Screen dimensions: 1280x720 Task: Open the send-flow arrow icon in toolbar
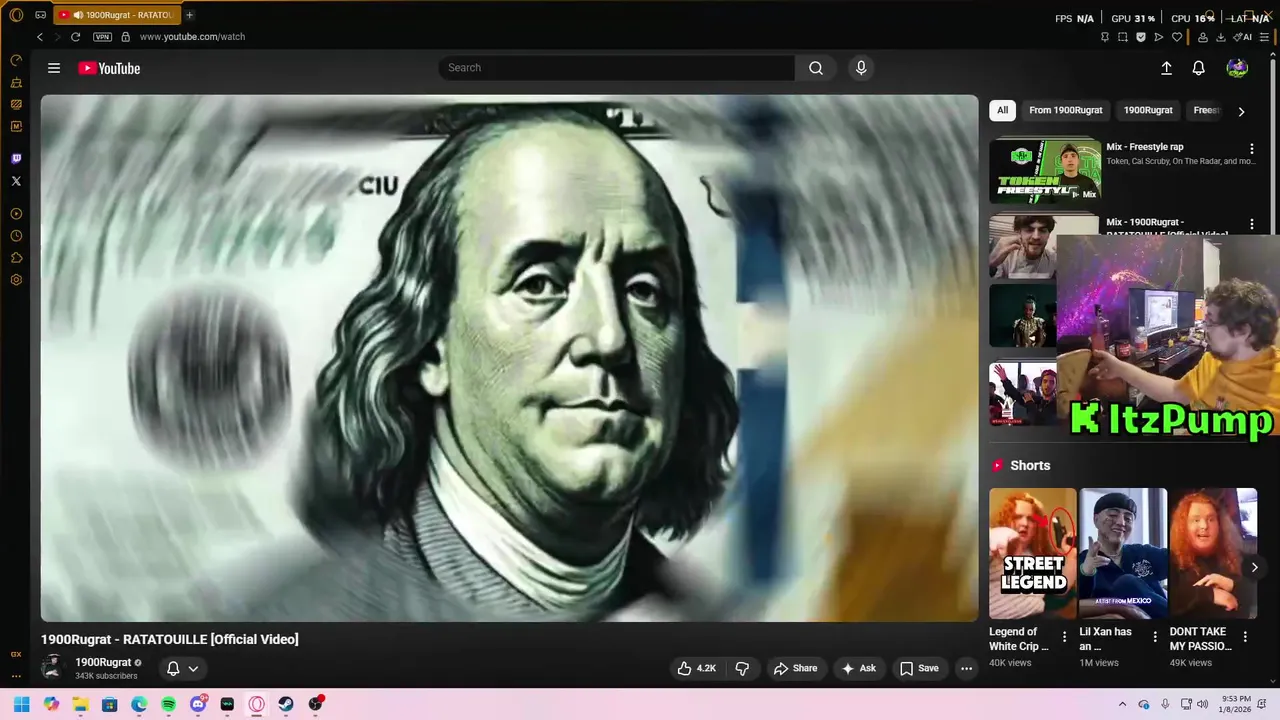(x=1159, y=37)
